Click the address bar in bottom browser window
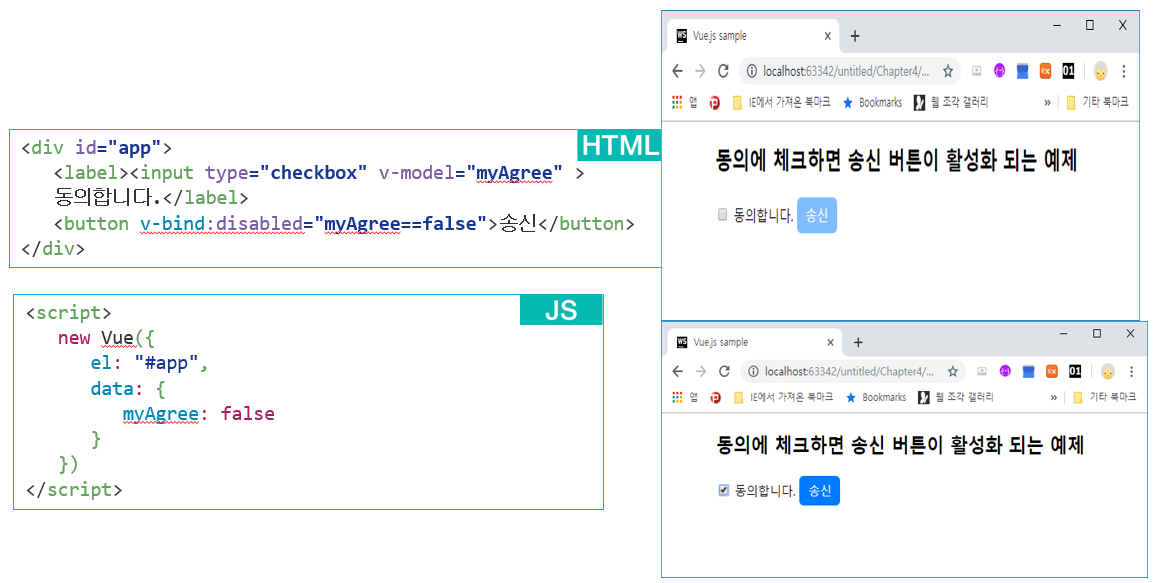Screen dimensions: 1153x583 click(852, 371)
